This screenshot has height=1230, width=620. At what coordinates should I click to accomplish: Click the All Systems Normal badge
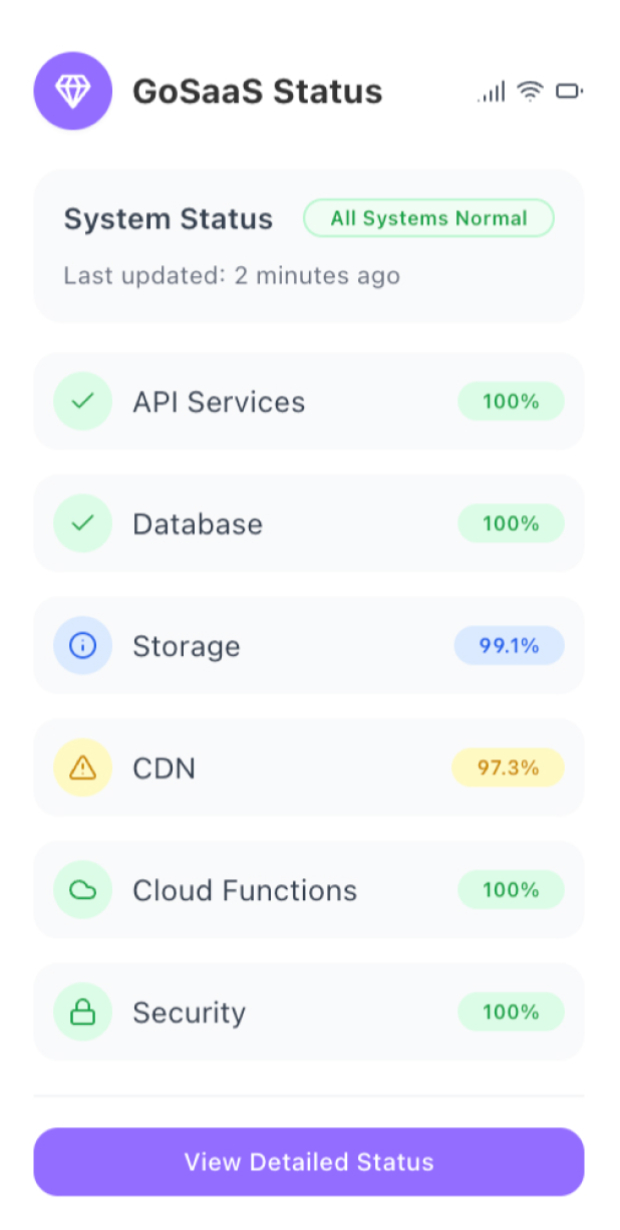[x=428, y=218]
